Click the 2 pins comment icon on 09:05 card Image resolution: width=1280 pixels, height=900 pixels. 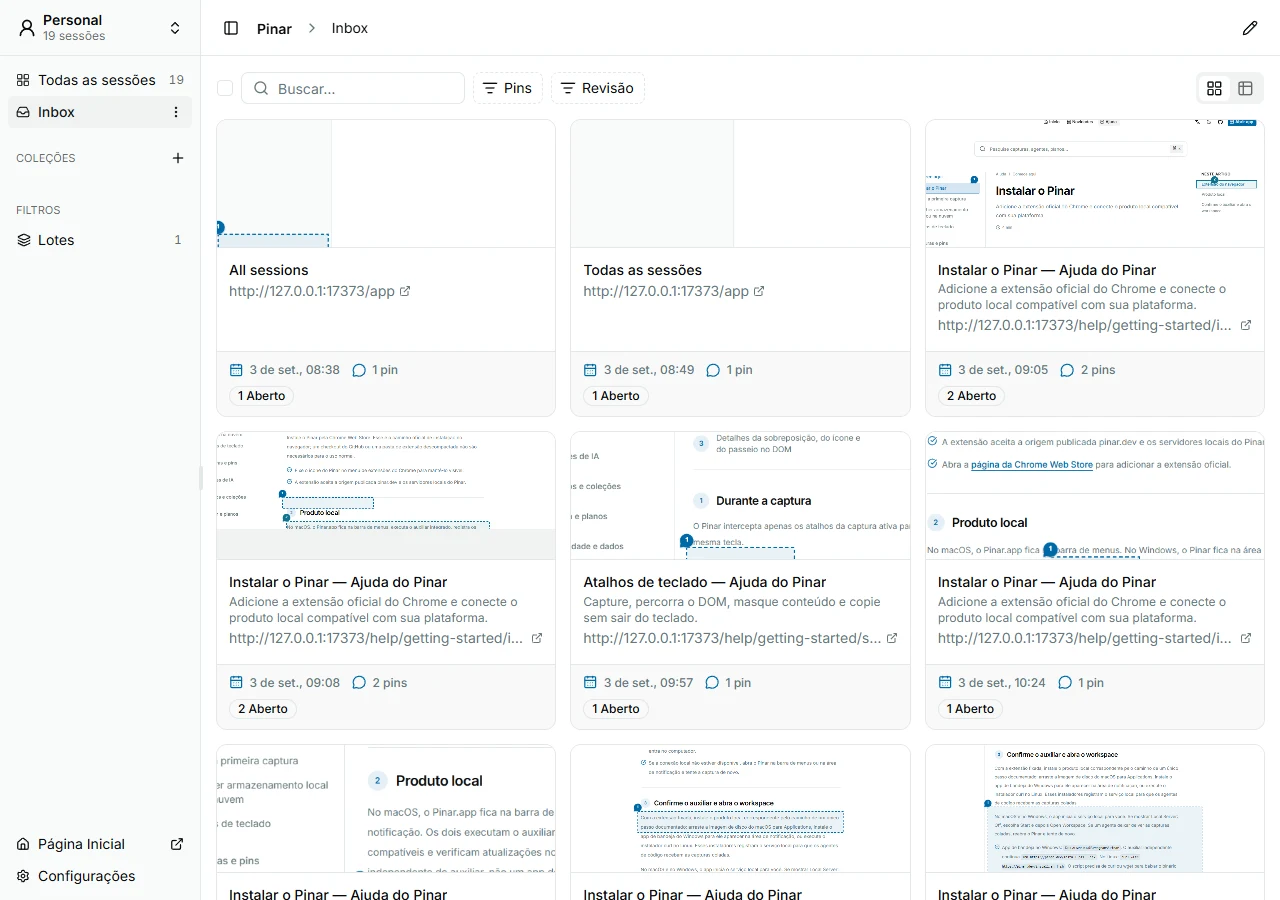pyautogui.click(x=1067, y=370)
